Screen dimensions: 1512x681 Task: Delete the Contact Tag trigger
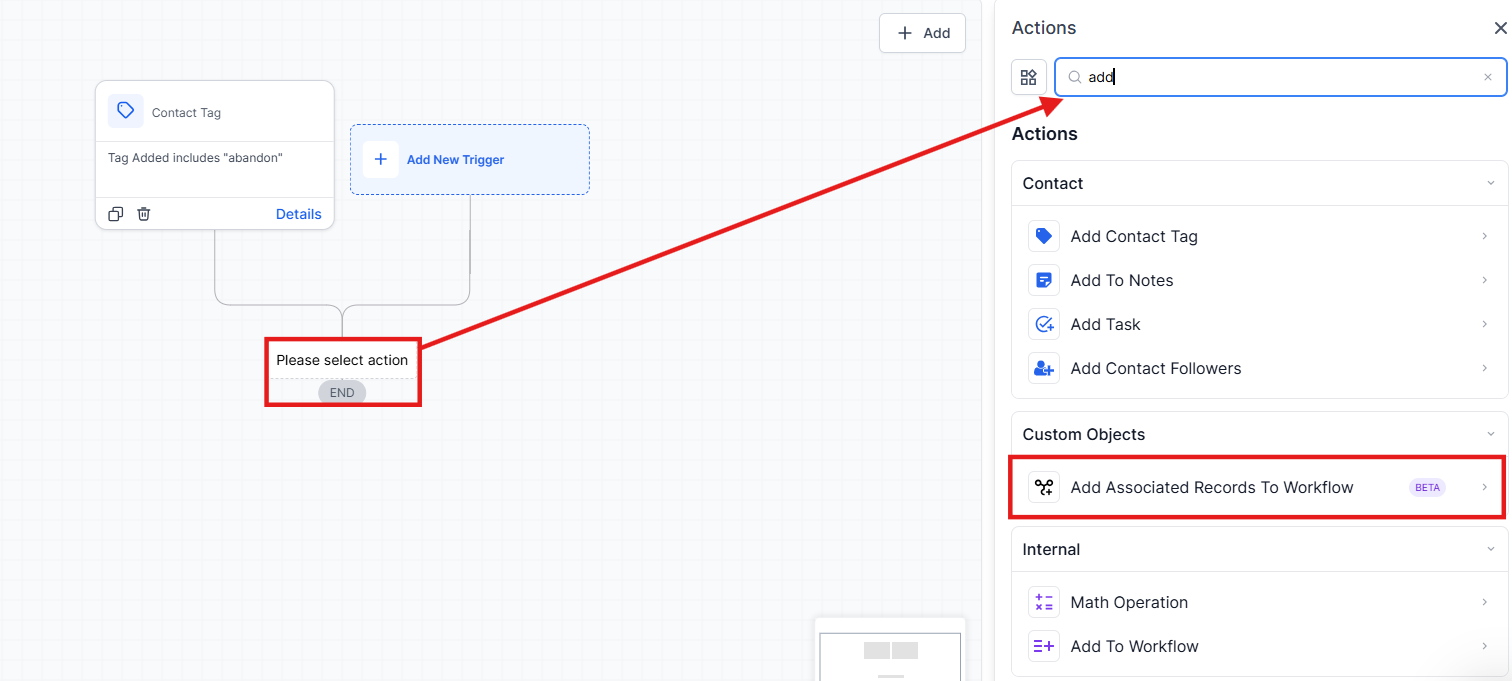(144, 214)
